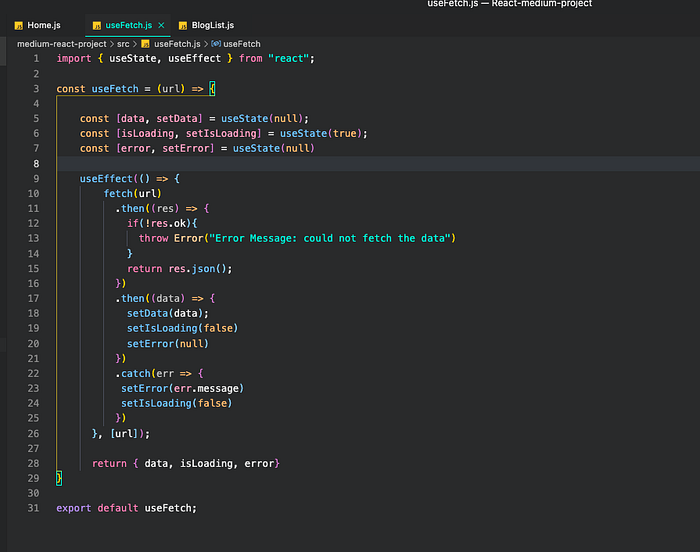700x552 pixels.
Task: Click setData in the line 5 declaration
Action: (176, 119)
